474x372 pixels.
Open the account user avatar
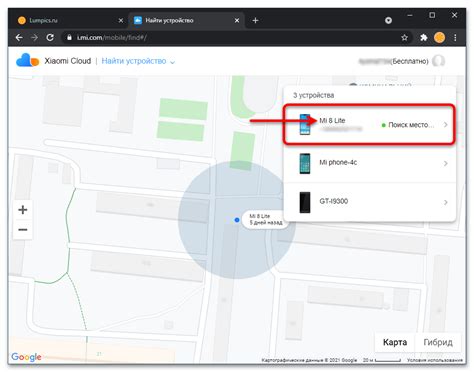[438, 61]
